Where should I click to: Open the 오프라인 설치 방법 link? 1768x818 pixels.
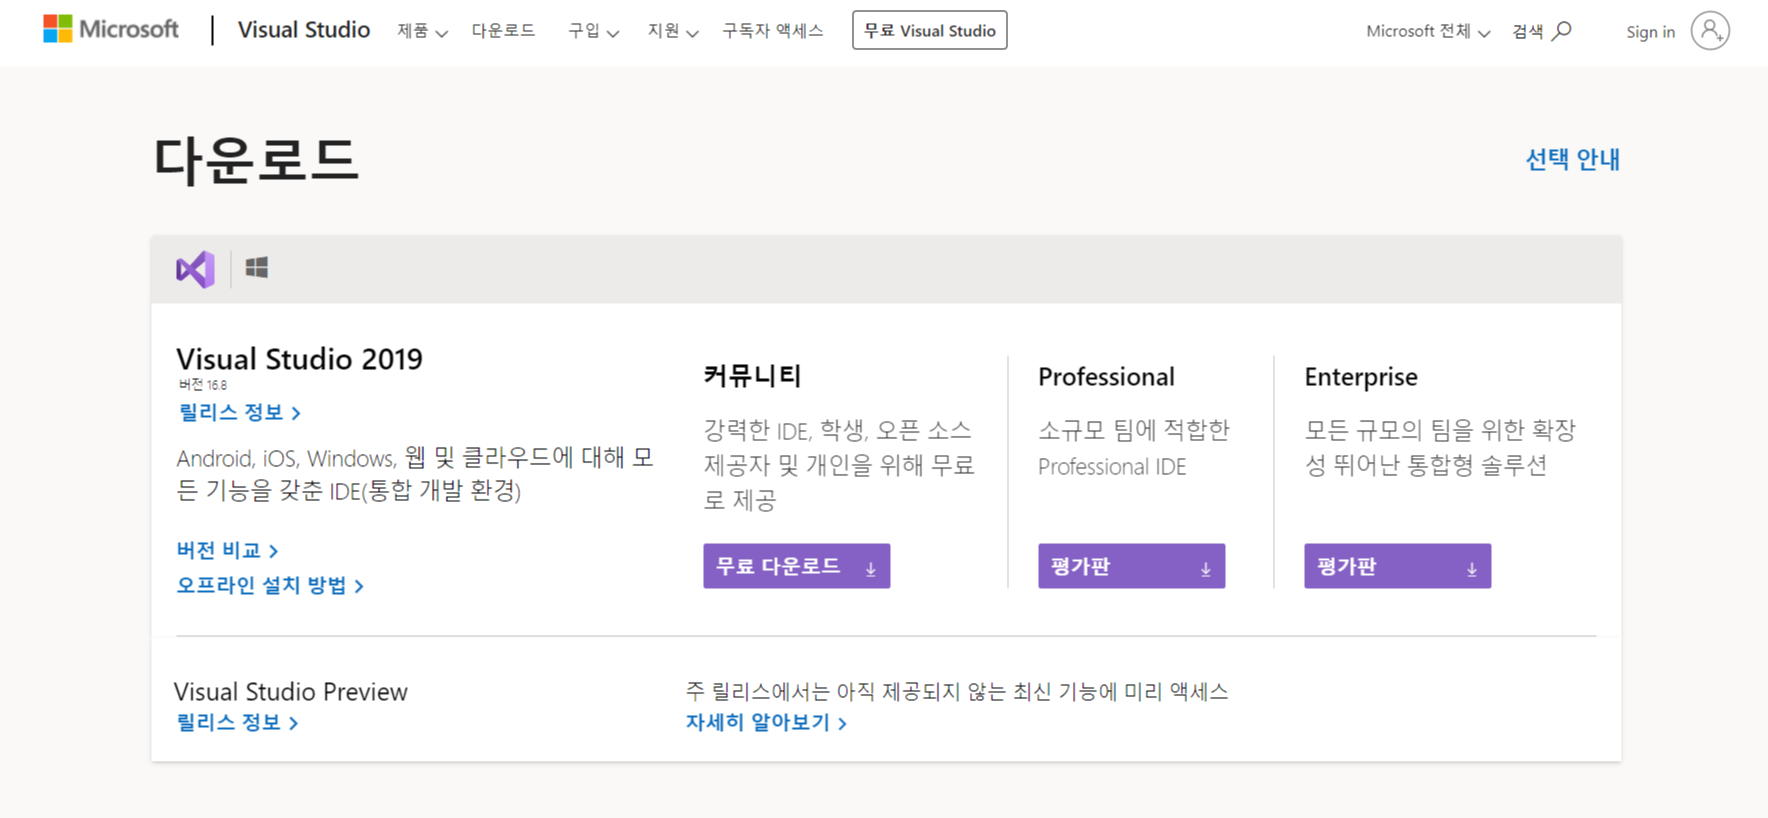[x=270, y=585]
